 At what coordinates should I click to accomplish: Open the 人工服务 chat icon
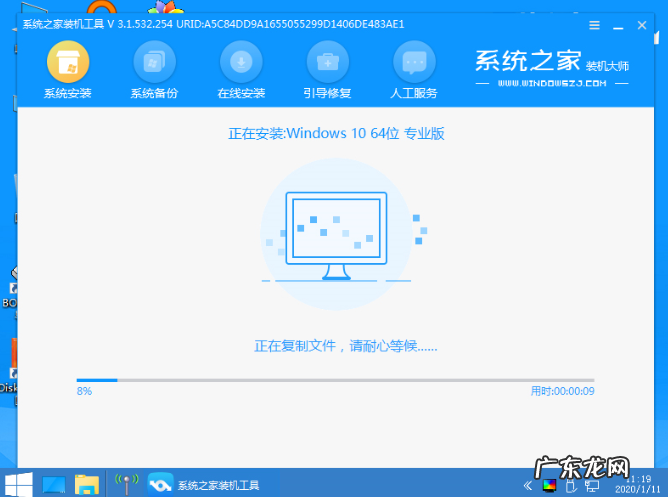coord(414,62)
